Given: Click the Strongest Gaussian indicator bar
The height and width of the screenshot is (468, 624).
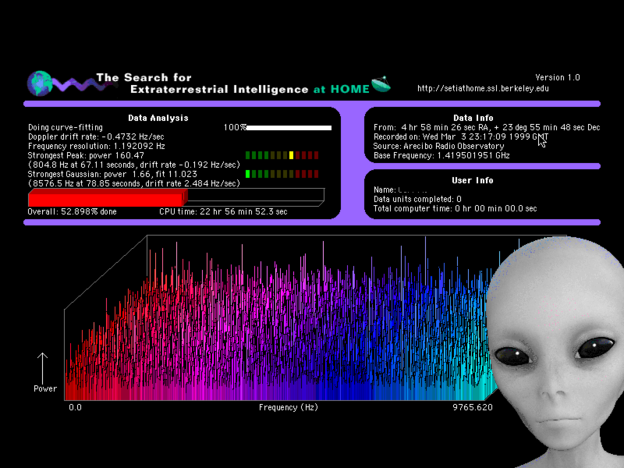Looking at the screenshot, I should pos(282,174).
